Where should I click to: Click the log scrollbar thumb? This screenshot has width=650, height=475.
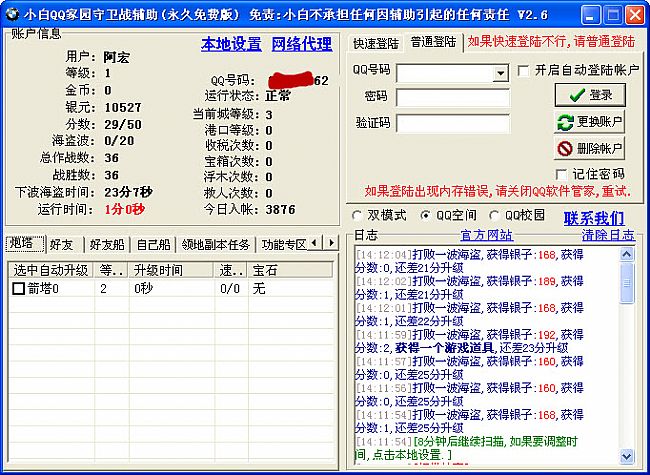click(x=627, y=283)
